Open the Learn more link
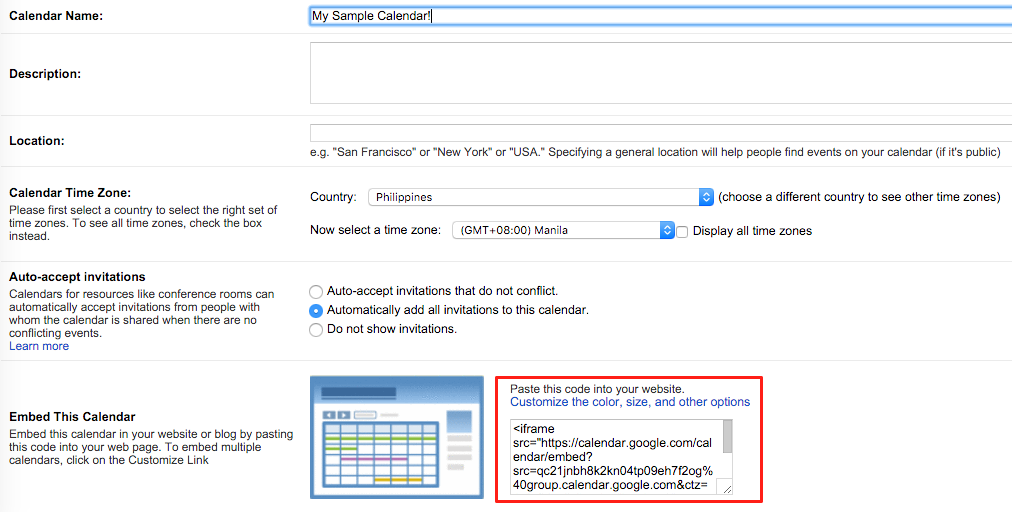1012x512 pixels. point(39,346)
